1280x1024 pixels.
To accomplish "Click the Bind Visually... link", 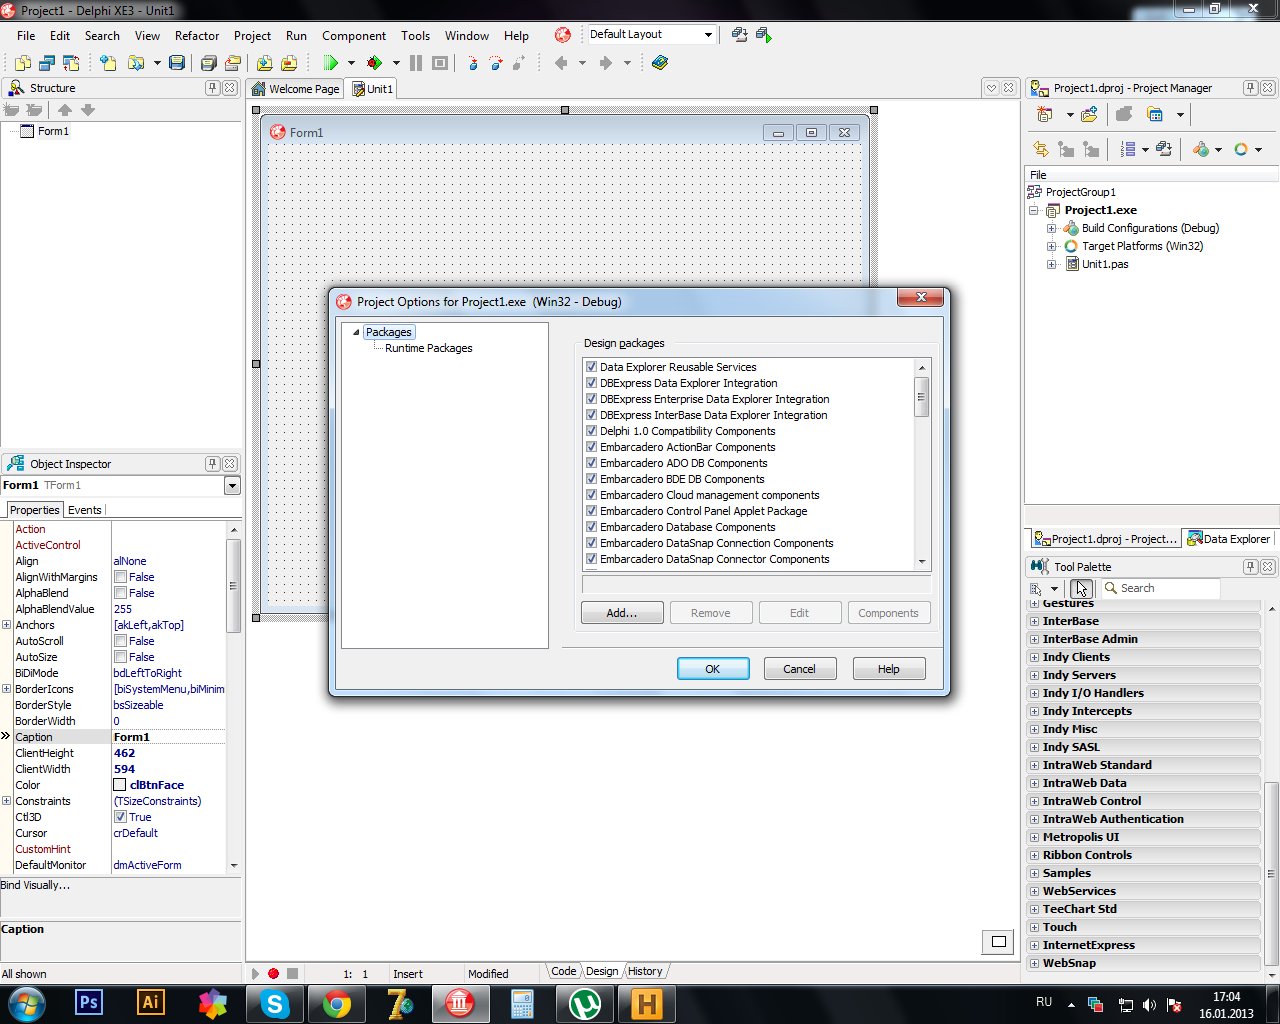I will (36, 885).
